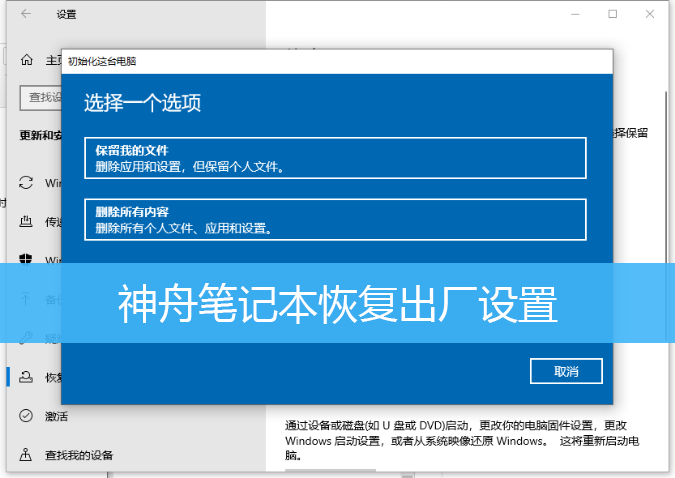The height and width of the screenshot is (478, 675).
Task: Click the Activation (激活) checkmark circle icon
Action: (x=26, y=416)
